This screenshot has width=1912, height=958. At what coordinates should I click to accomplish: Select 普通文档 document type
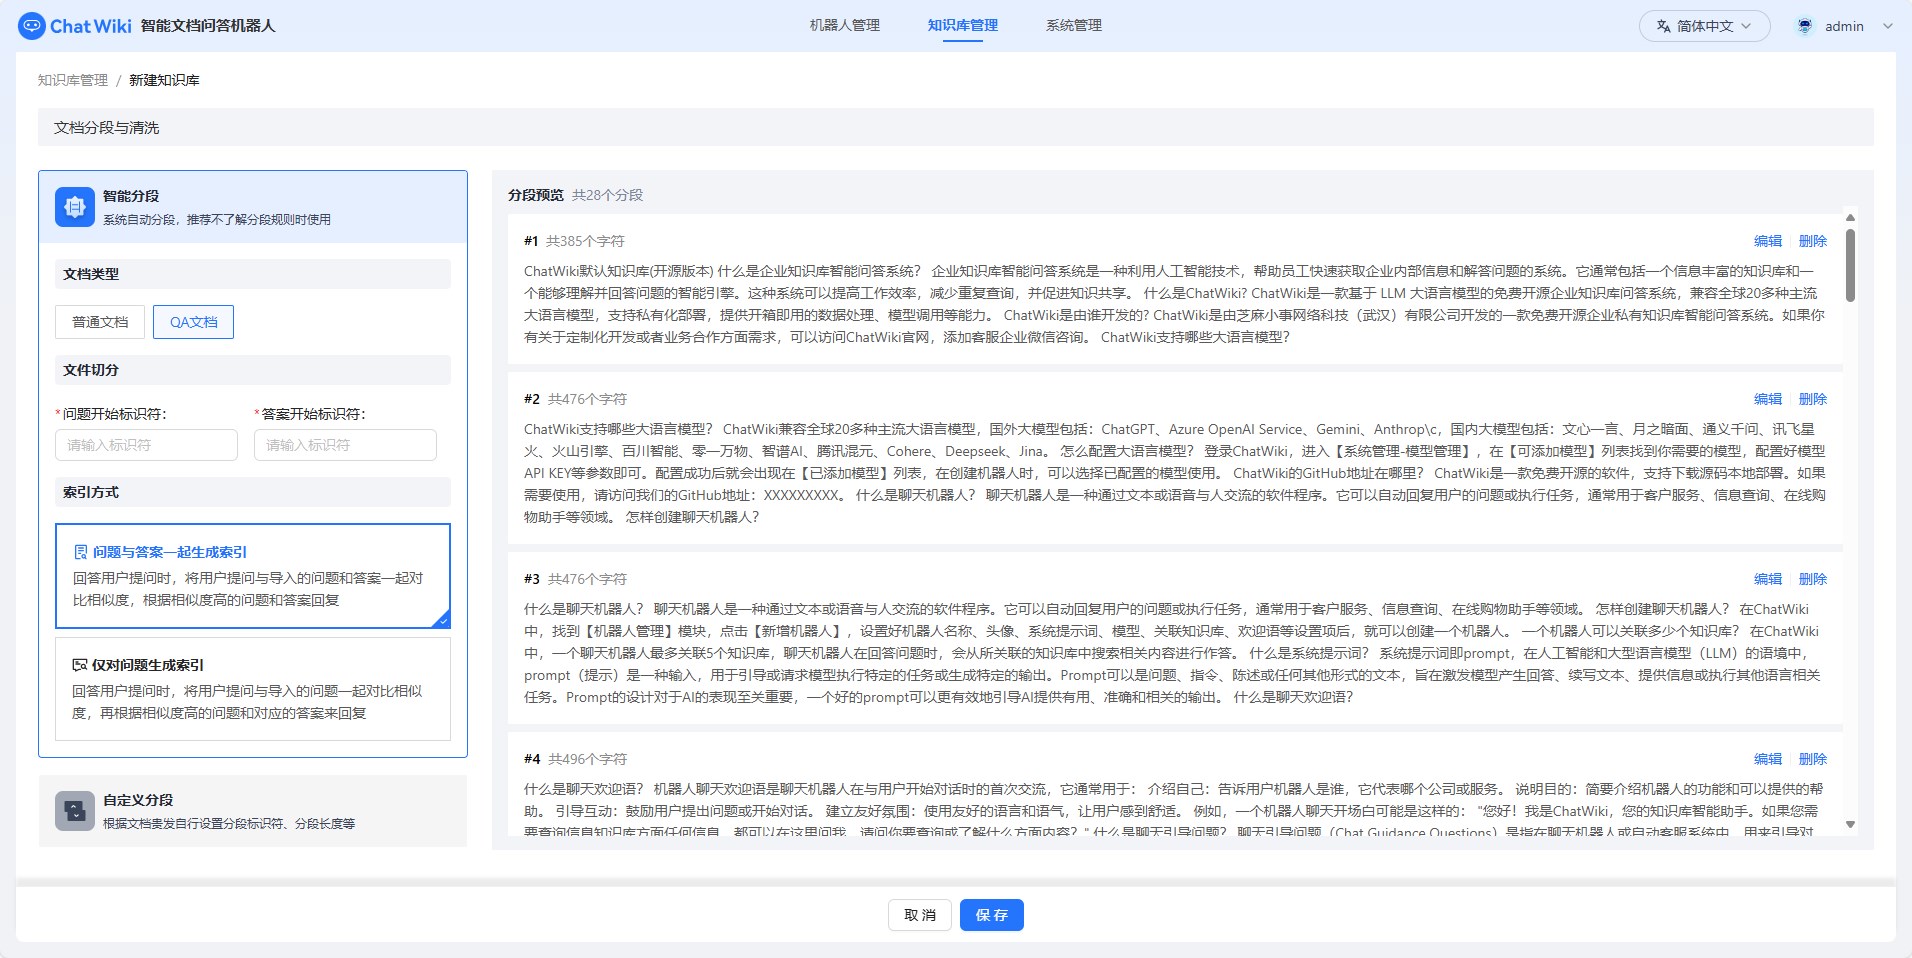click(x=100, y=322)
